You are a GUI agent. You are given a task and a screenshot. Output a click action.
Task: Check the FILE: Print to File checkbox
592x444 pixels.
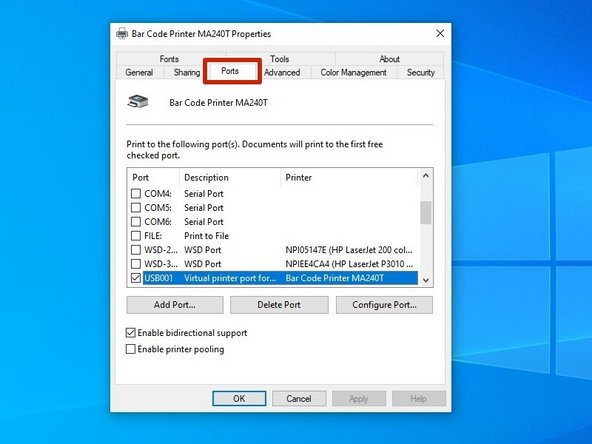[x=136, y=236]
